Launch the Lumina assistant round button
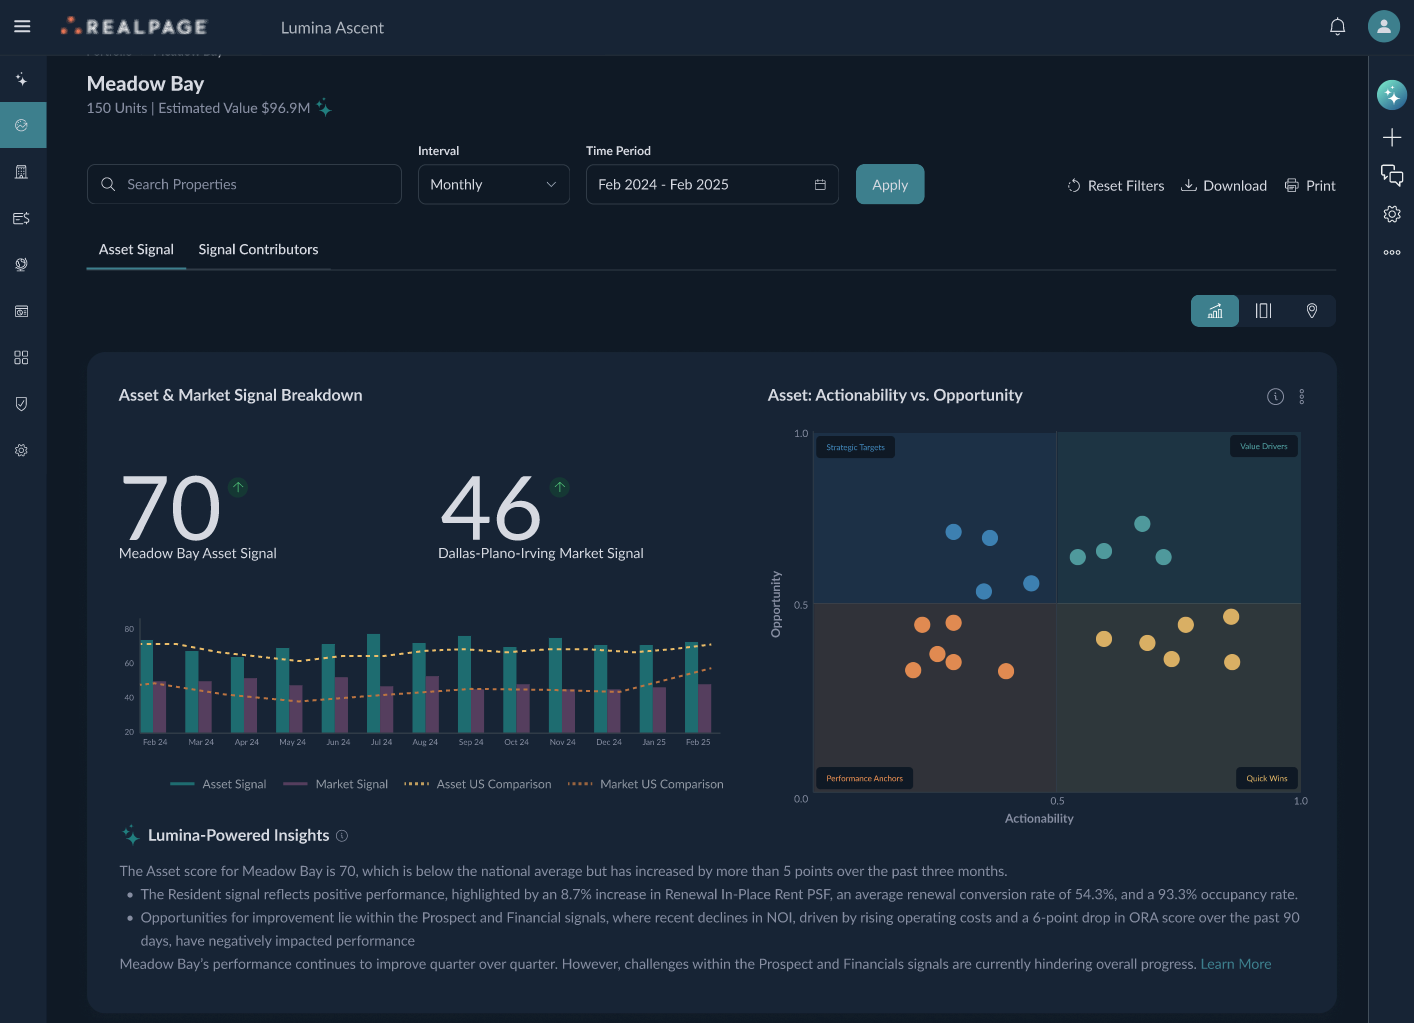1414x1023 pixels. [x=1392, y=95]
